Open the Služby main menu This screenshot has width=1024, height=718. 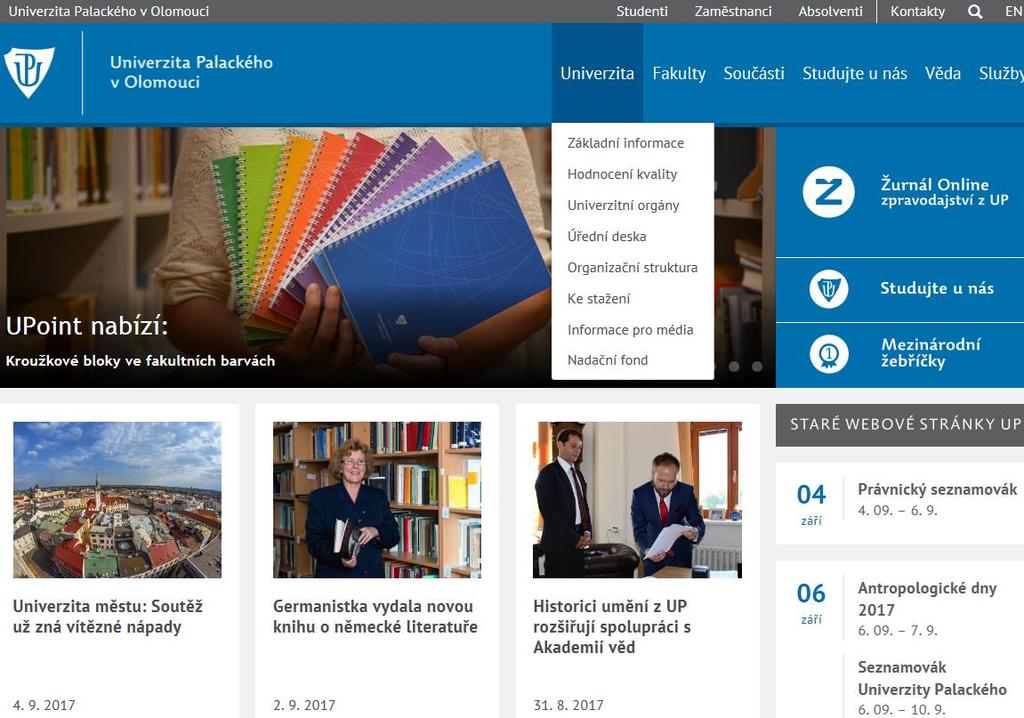[x=1001, y=73]
